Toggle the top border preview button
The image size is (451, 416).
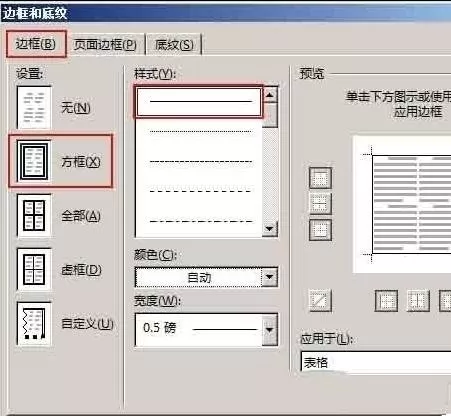(320, 178)
